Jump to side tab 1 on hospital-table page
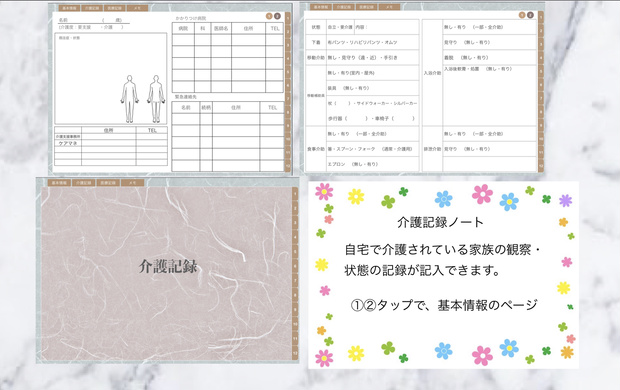This screenshot has width=620, height=390. point(288,19)
